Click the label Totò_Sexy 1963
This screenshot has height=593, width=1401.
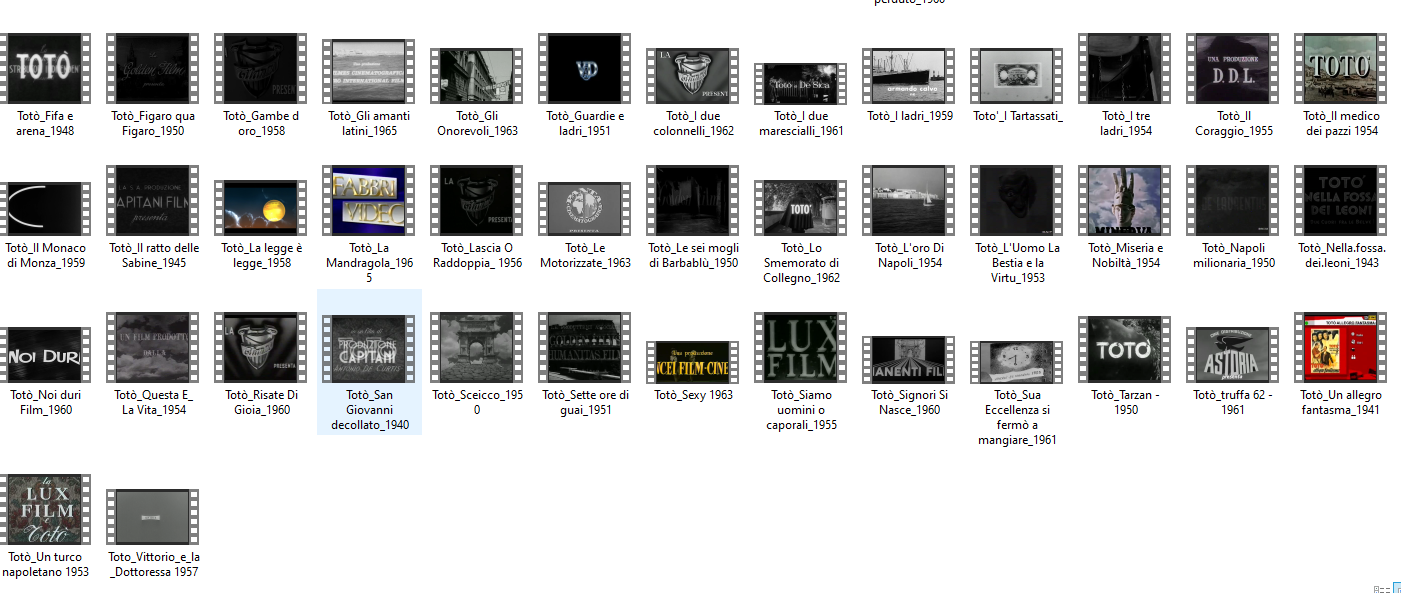tap(693, 395)
